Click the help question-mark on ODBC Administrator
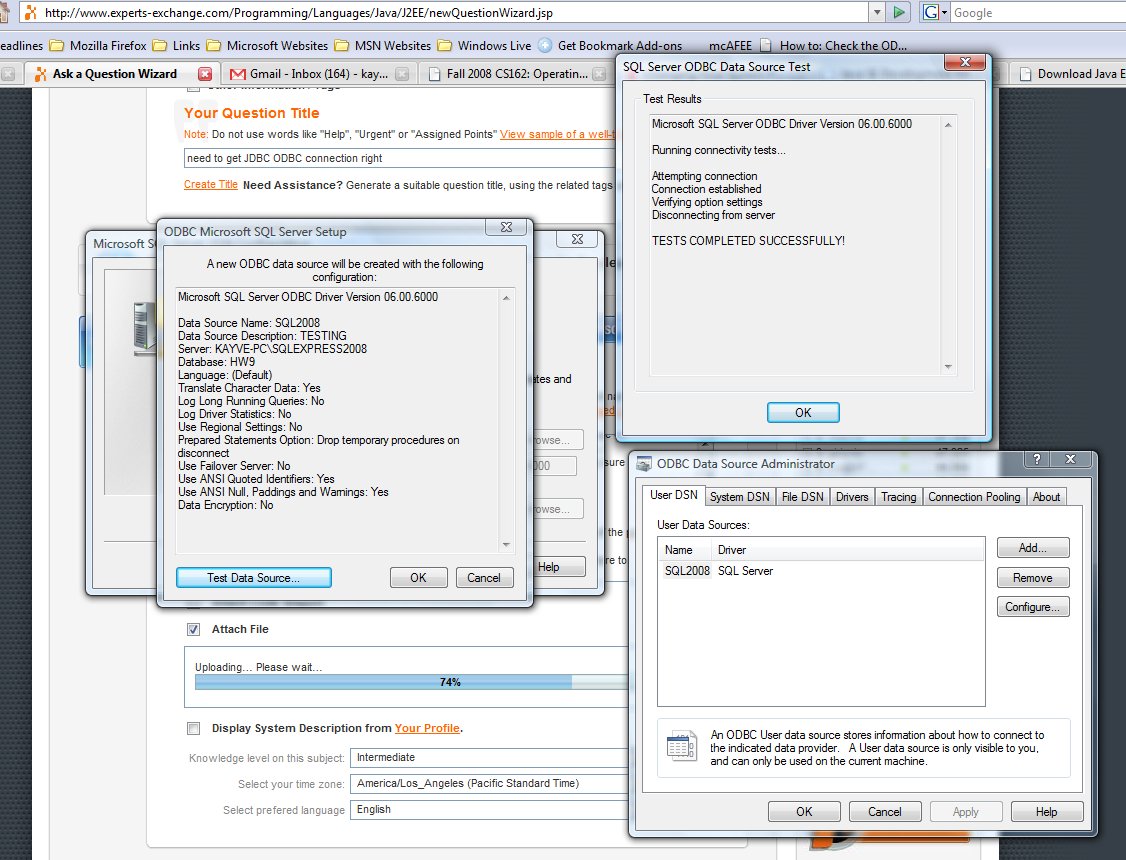 point(1036,459)
